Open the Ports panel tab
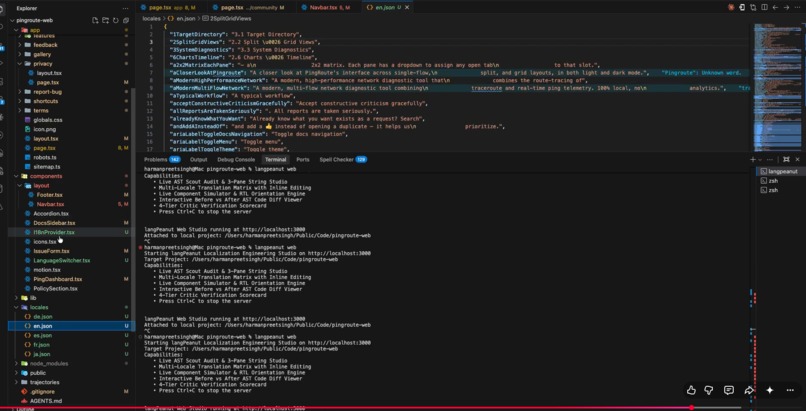Viewport: 806px width, 411px height. 303,160
